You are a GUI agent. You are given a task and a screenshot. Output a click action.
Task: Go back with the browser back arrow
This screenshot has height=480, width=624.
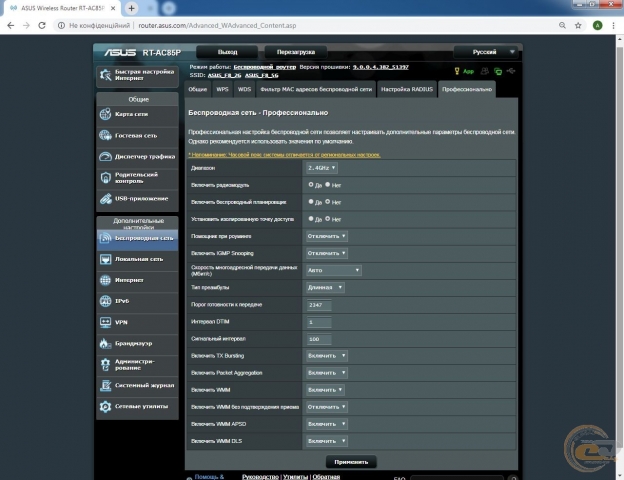tap(11, 25)
